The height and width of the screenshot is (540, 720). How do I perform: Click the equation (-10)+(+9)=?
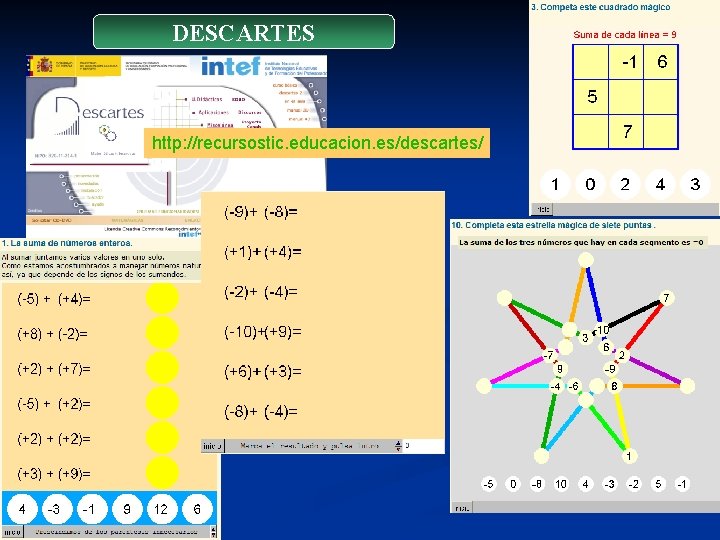point(263,332)
